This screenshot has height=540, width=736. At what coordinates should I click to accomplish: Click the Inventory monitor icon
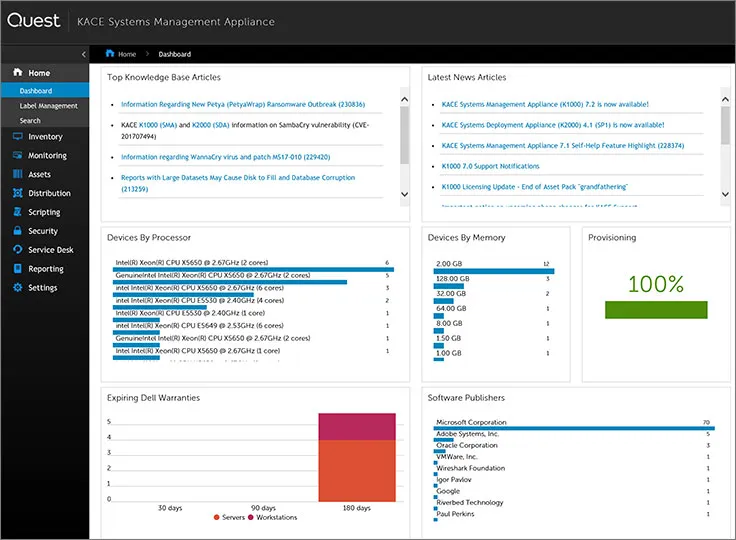tap(17, 137)
